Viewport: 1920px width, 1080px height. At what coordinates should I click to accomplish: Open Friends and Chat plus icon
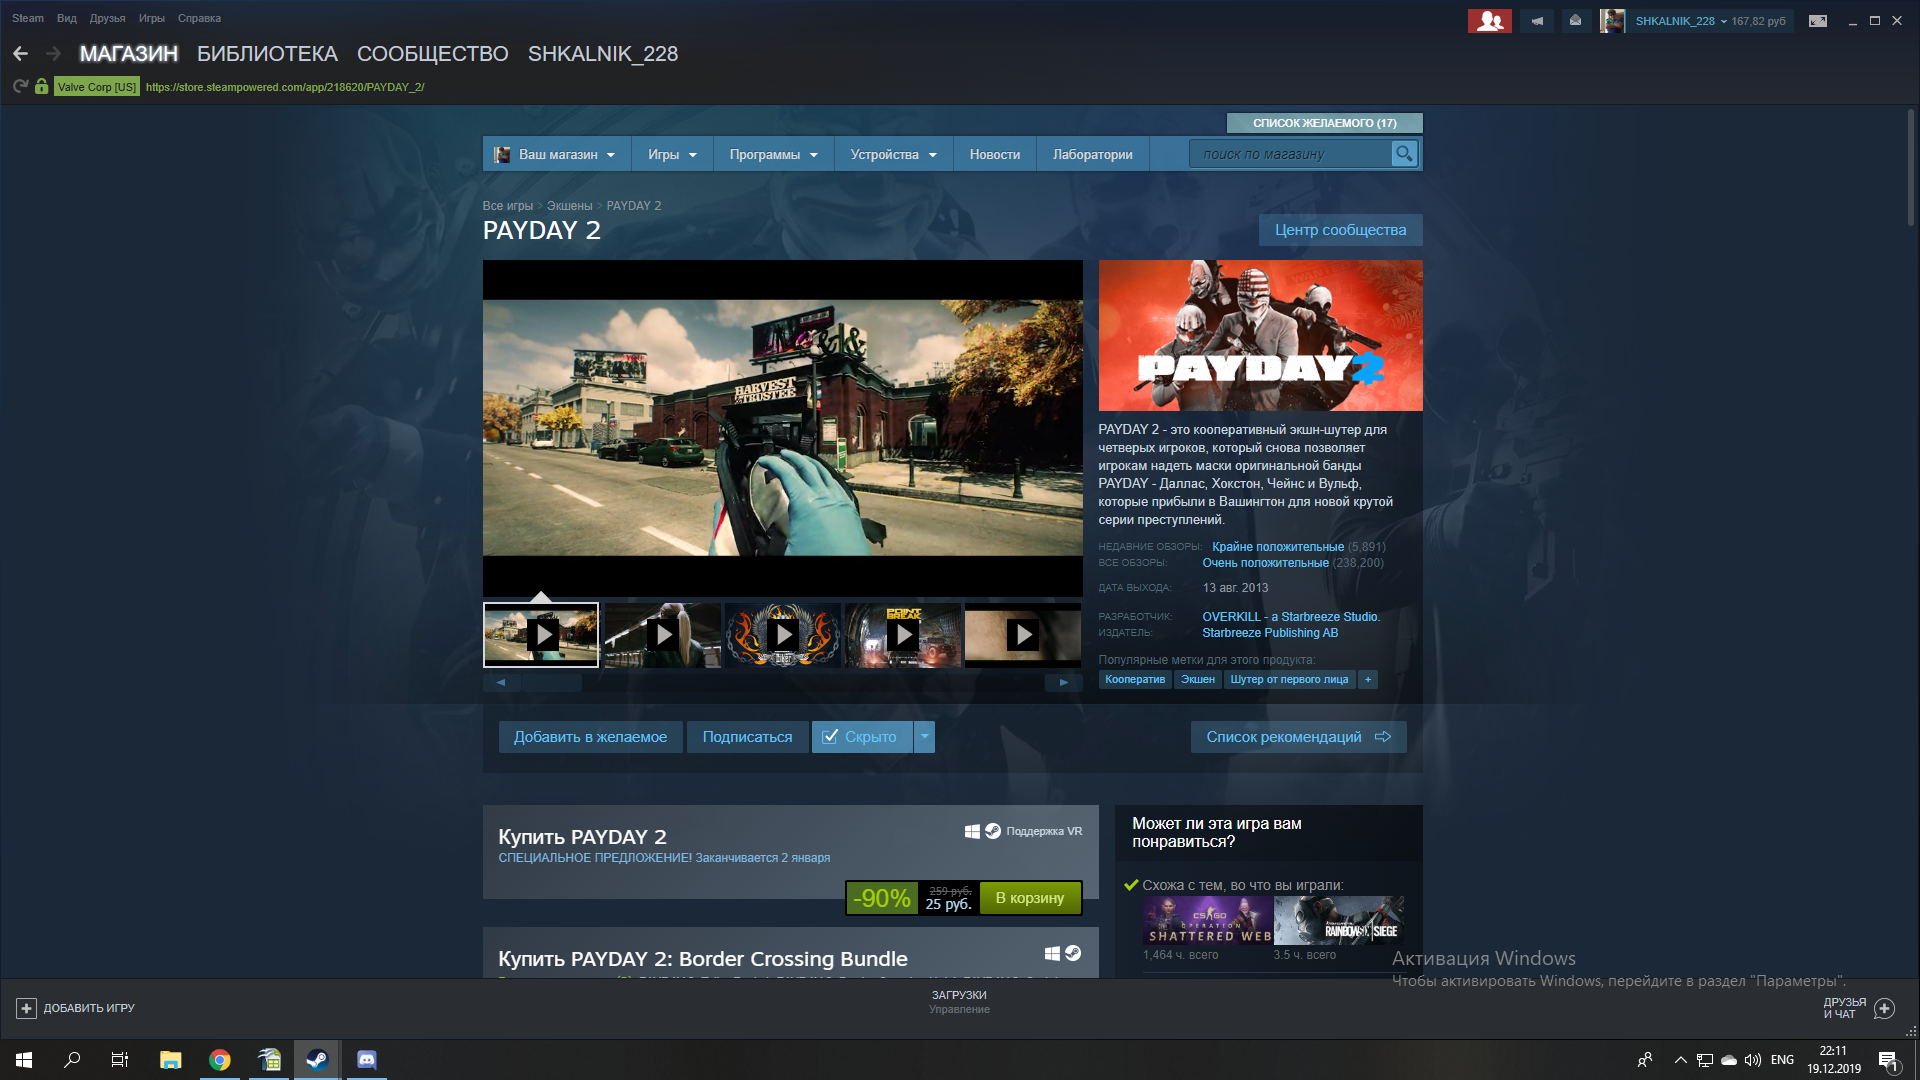click(x=1884, y=1008)
